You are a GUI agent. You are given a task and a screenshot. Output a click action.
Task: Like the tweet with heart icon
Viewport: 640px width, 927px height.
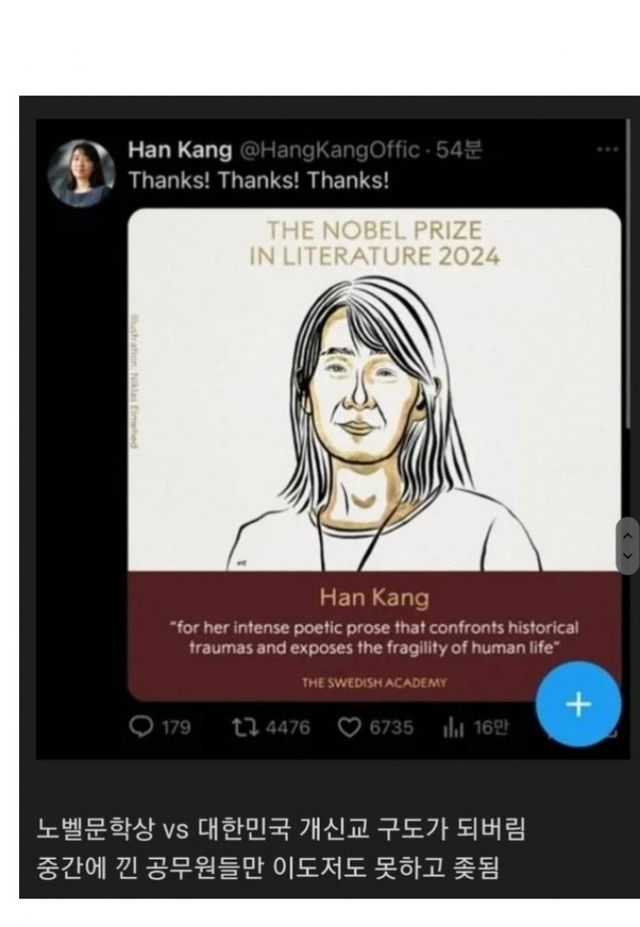[349, 728]
